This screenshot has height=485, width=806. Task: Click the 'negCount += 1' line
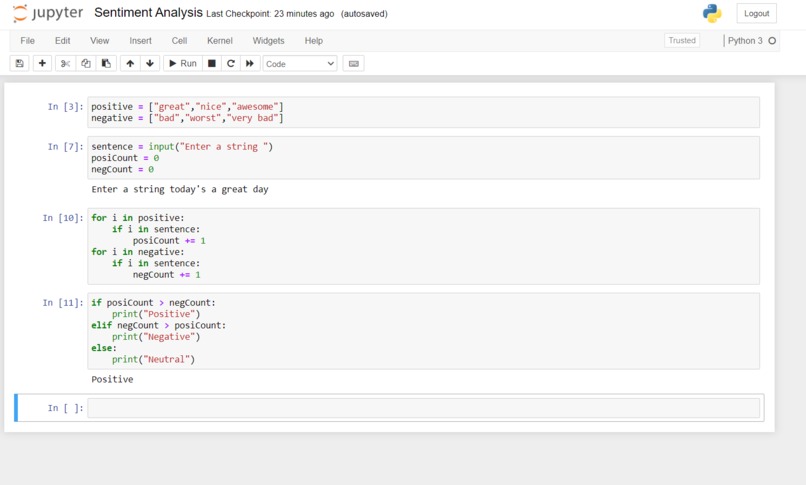(167, 274)
